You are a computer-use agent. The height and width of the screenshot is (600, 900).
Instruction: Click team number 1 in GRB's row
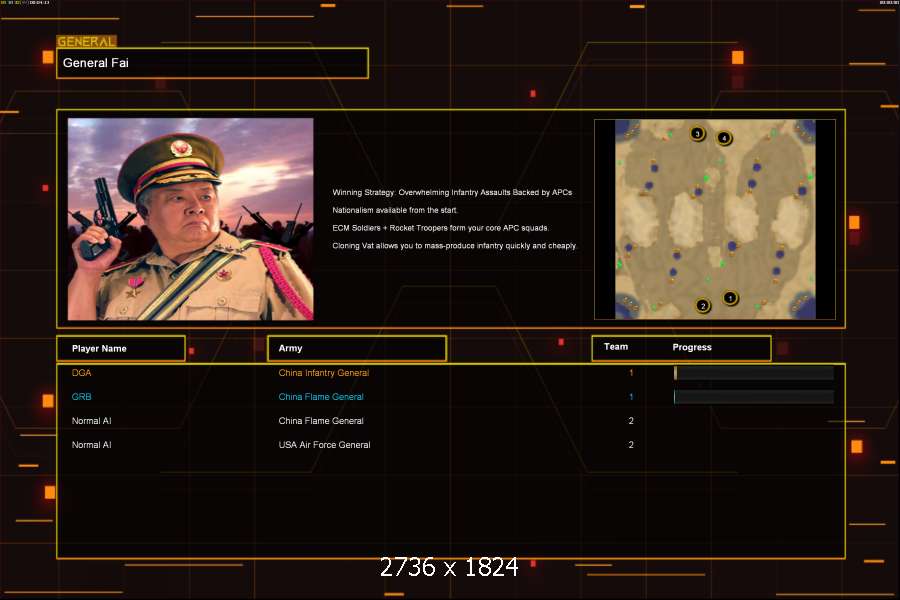point(631,397)
